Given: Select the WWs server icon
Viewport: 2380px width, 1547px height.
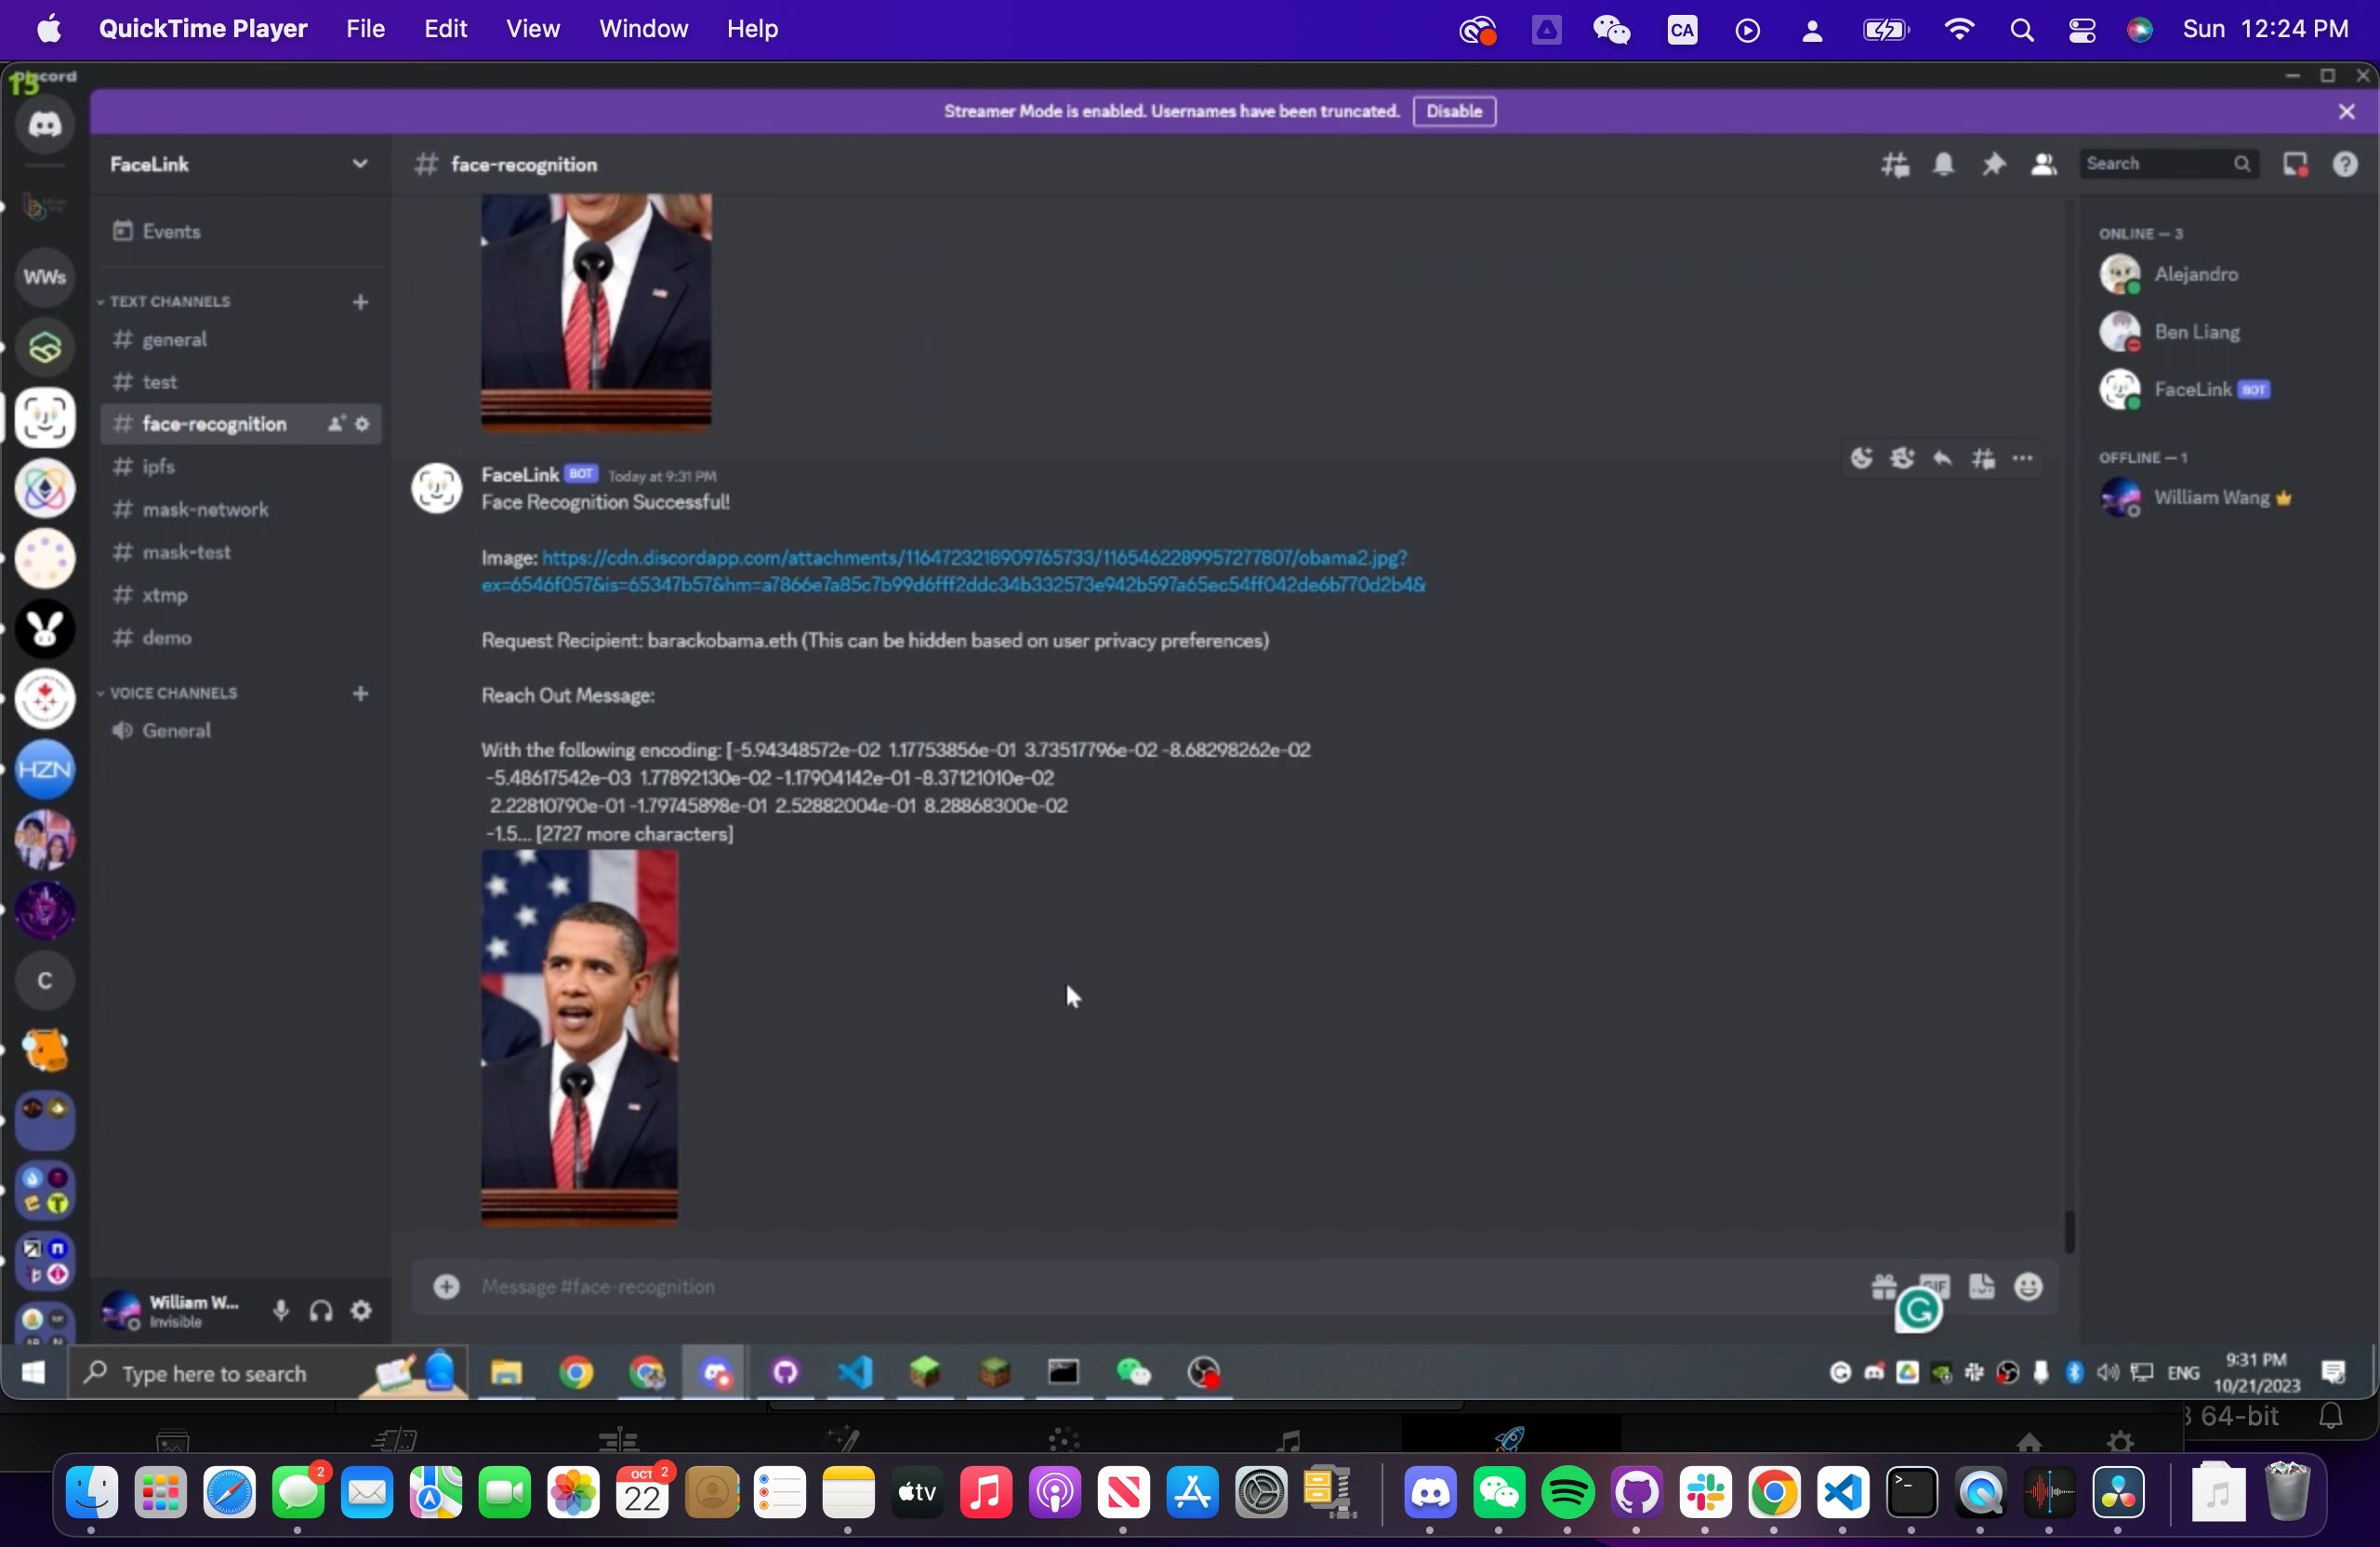Looking at the screenshot, I should point(44,277).
